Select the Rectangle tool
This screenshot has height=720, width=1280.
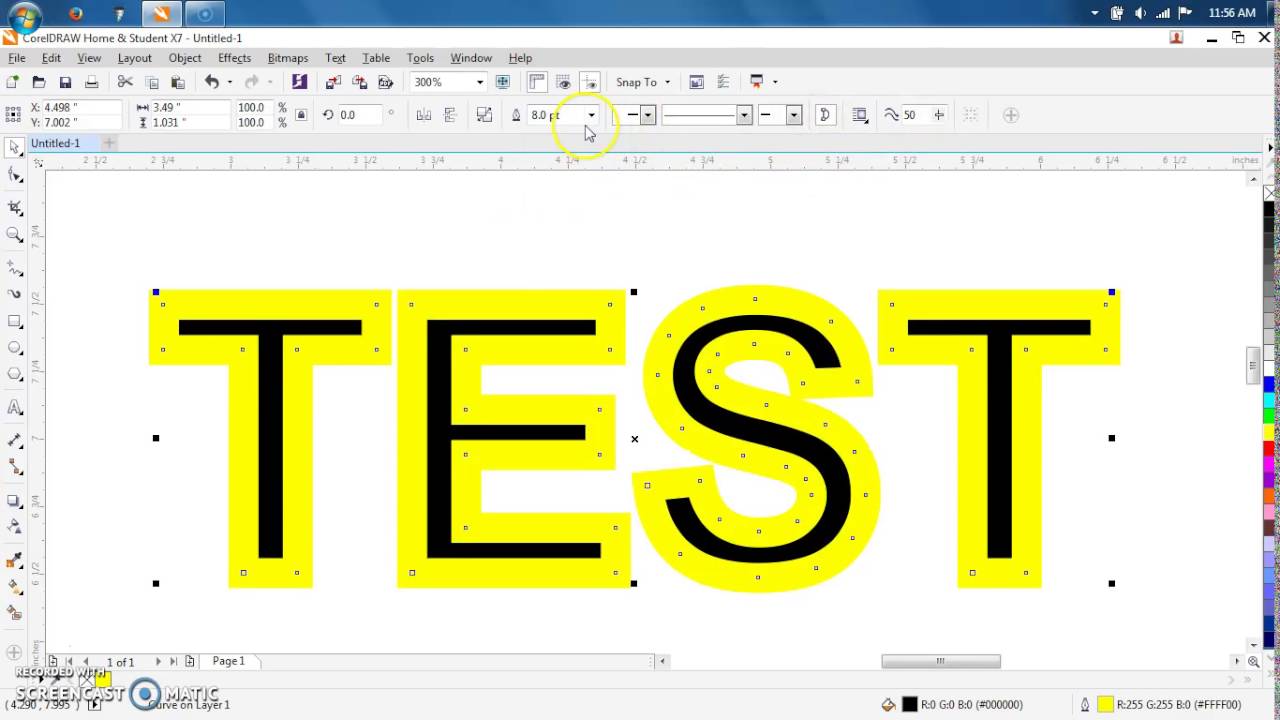(14, 322)
